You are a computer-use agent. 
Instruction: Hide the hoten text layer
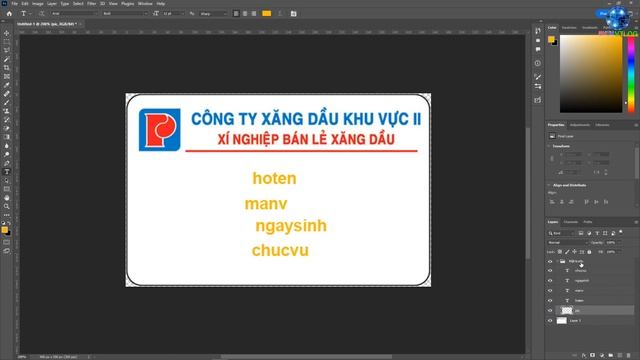pyautogui.click(x=550, y=301)
